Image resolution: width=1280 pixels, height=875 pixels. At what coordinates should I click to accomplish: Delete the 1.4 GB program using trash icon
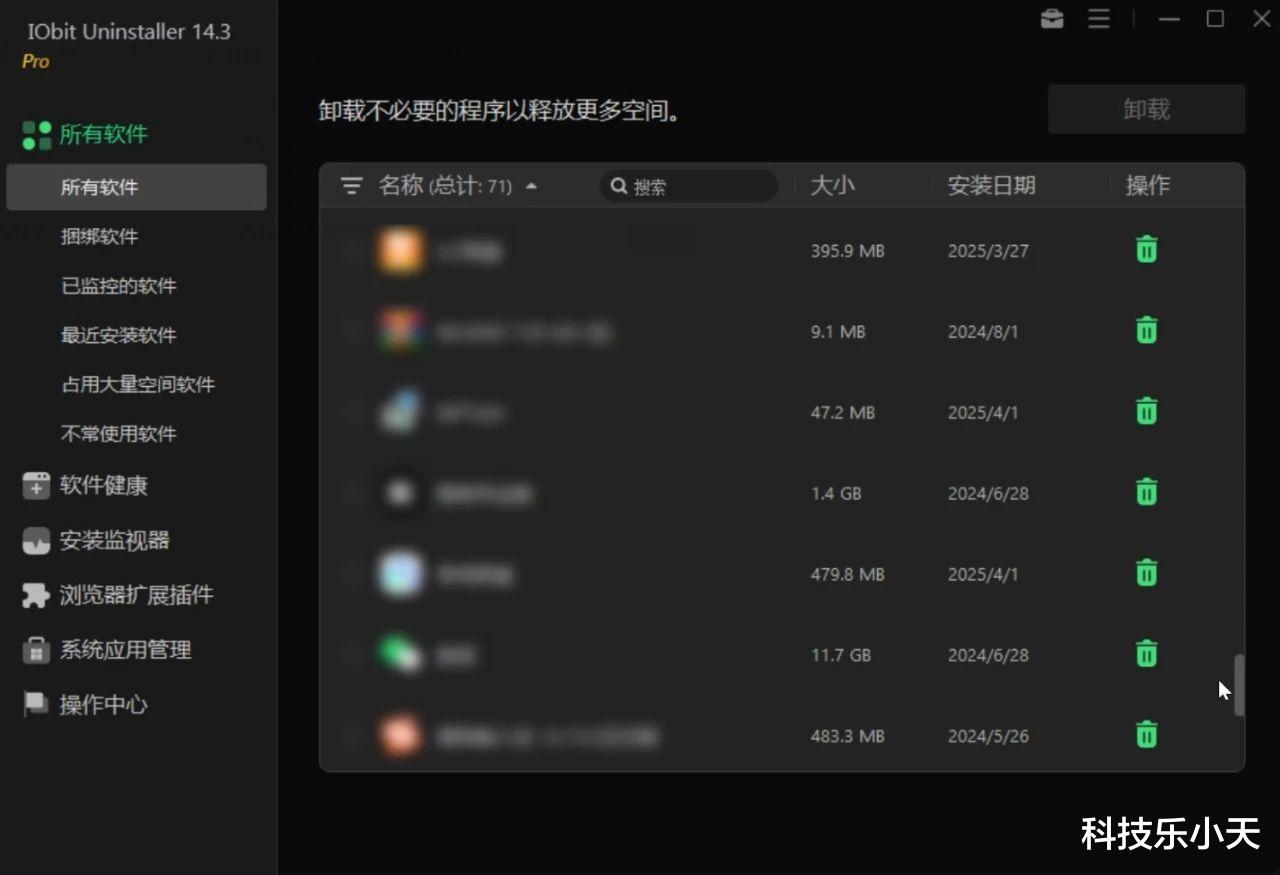click(x=1146, y=492)
